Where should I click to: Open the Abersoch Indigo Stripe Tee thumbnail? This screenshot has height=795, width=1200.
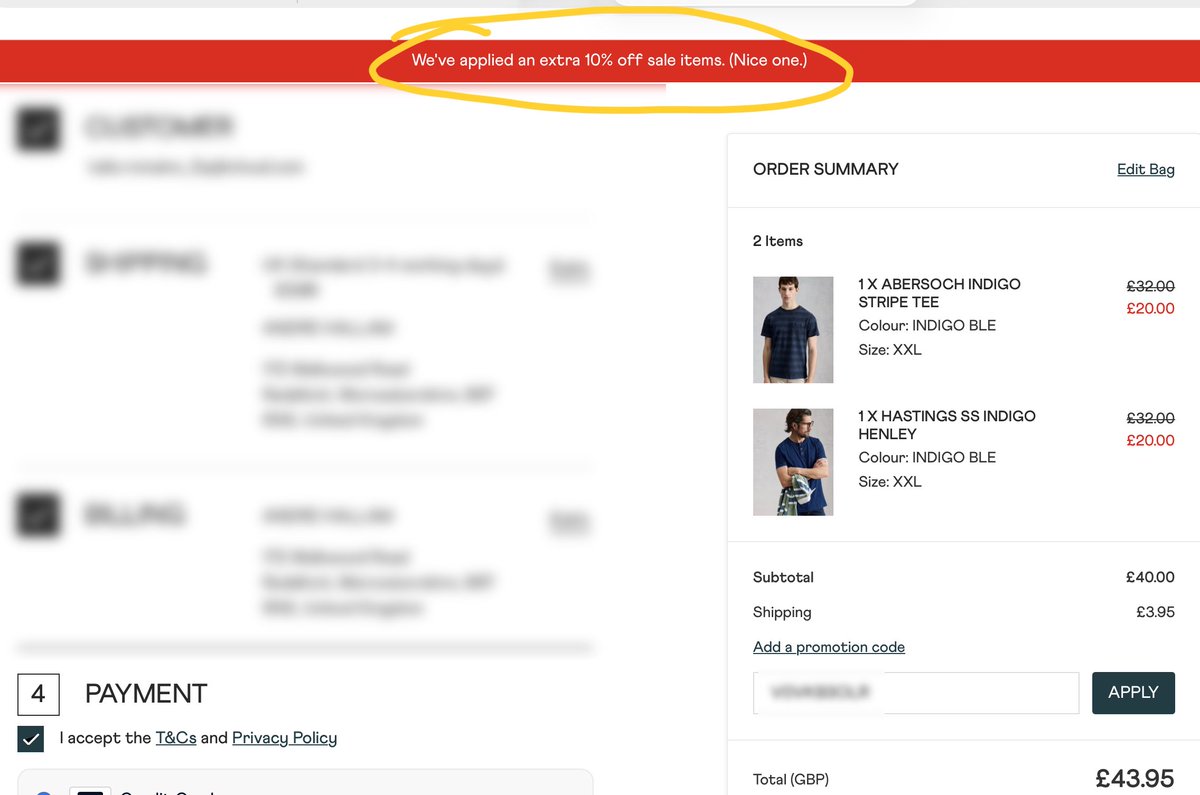[793, 330]
